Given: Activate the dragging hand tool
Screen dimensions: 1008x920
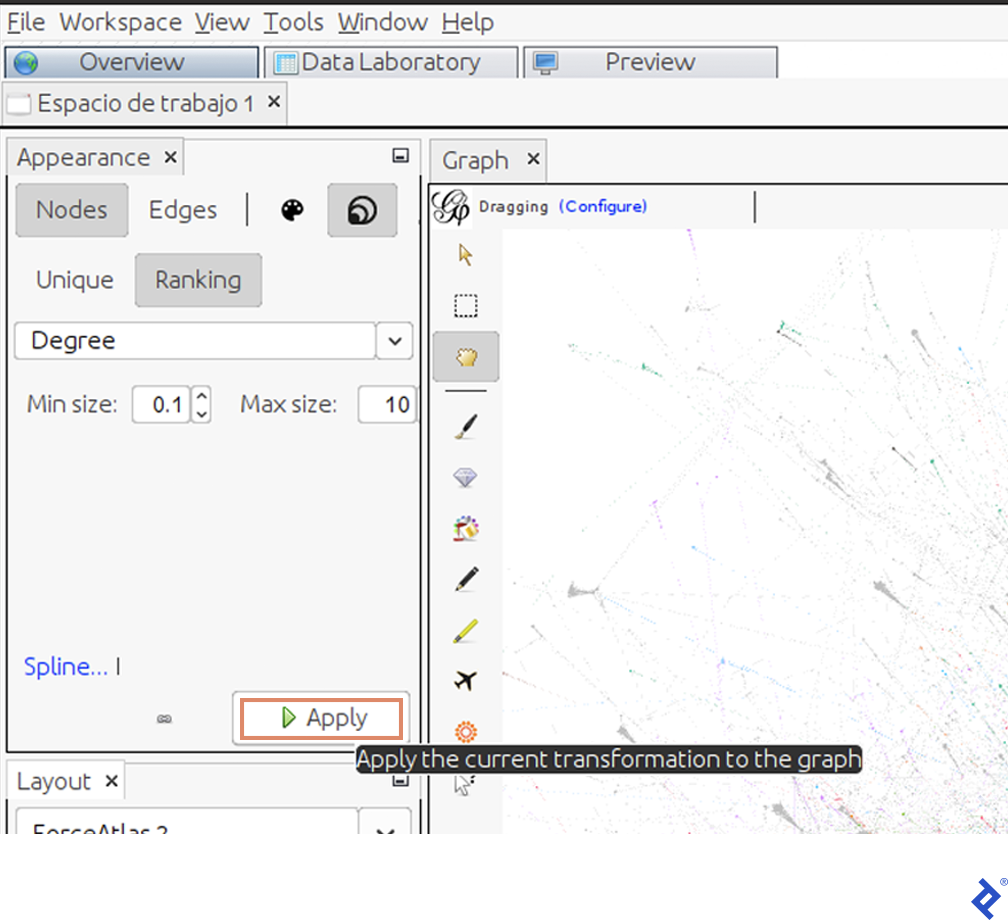Looking at the screenshot, I should 466,357.
